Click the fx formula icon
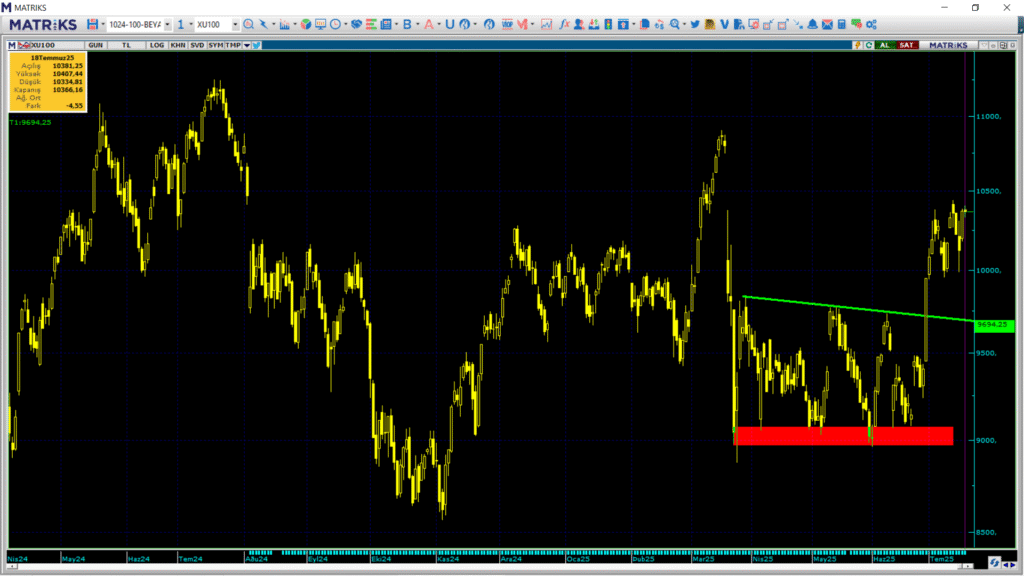1024x576 pixels. coord(565,24)
